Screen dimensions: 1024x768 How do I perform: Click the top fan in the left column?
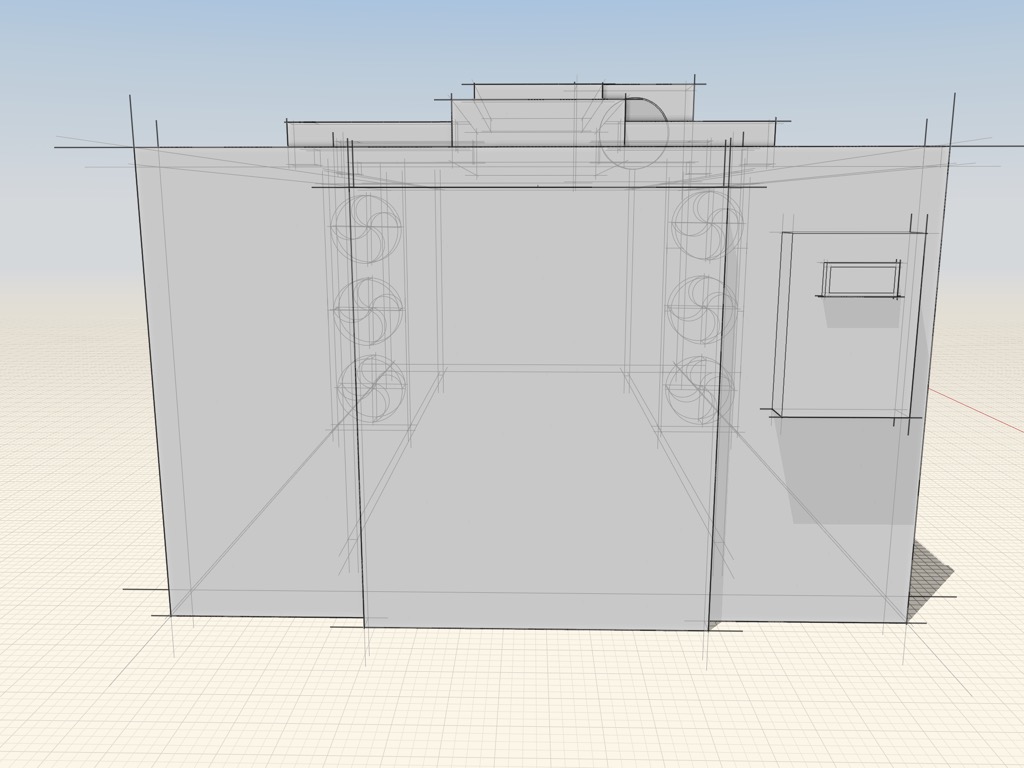pos(366,222)
